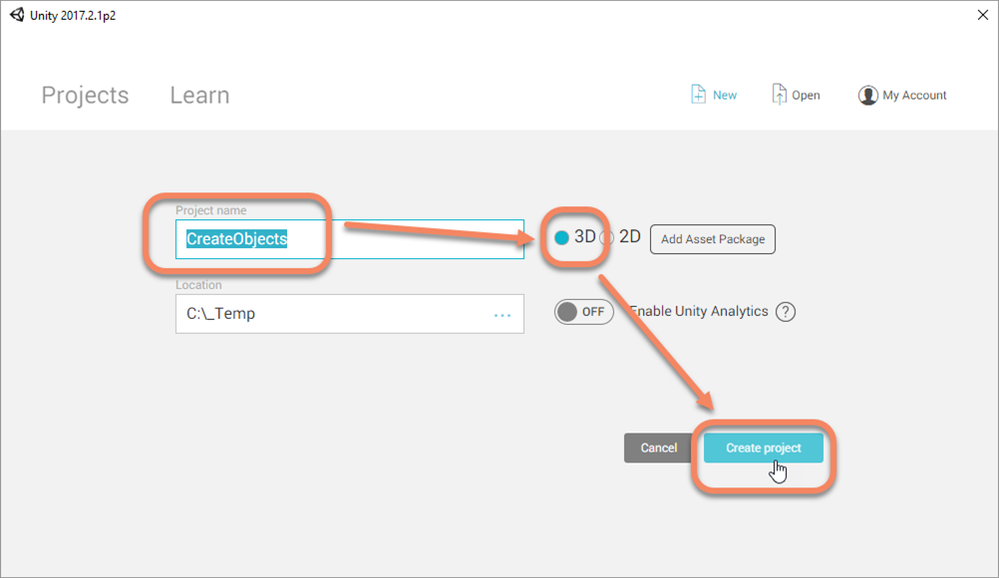This screenshot has width=999, height=578.
Task: Click the Unity logo in title bar
Action: (17, 15)
